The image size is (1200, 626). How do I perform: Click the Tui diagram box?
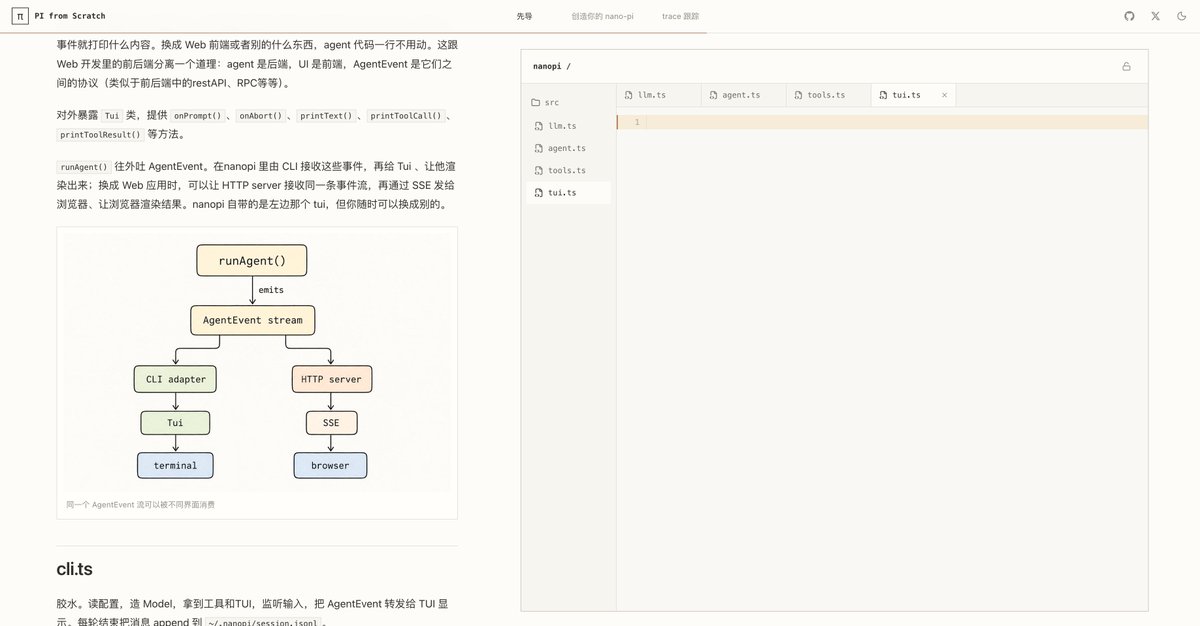pyautogui.click(x=176, y=423)
